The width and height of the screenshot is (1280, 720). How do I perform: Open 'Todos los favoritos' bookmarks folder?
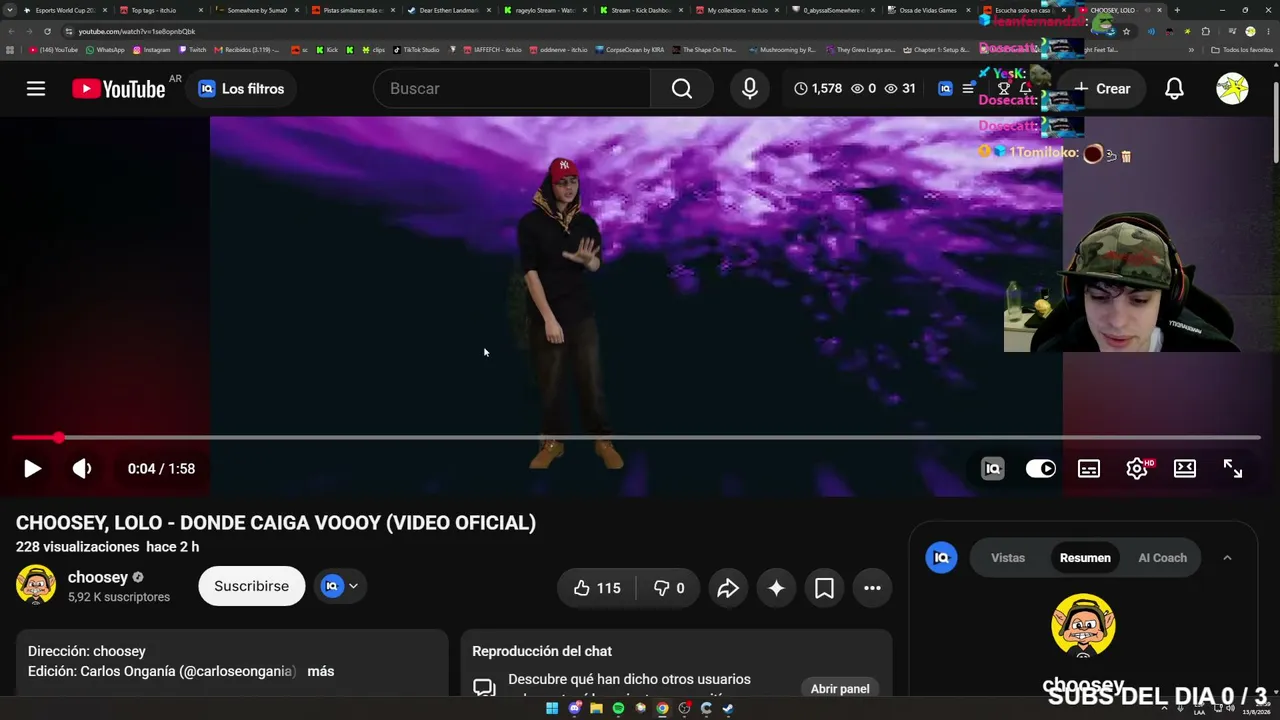click(x=1242, y=49)
